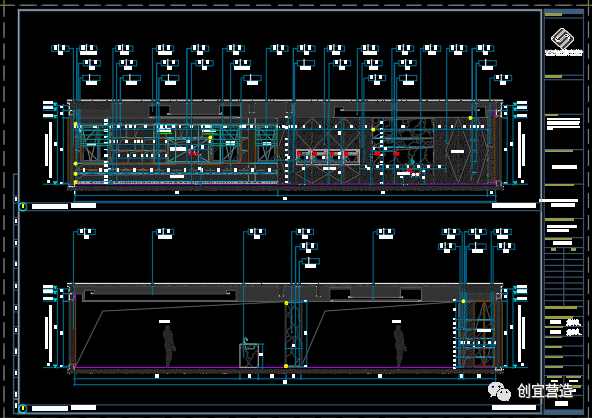Select the right human silhouette in lower elevation

point(400,346)
